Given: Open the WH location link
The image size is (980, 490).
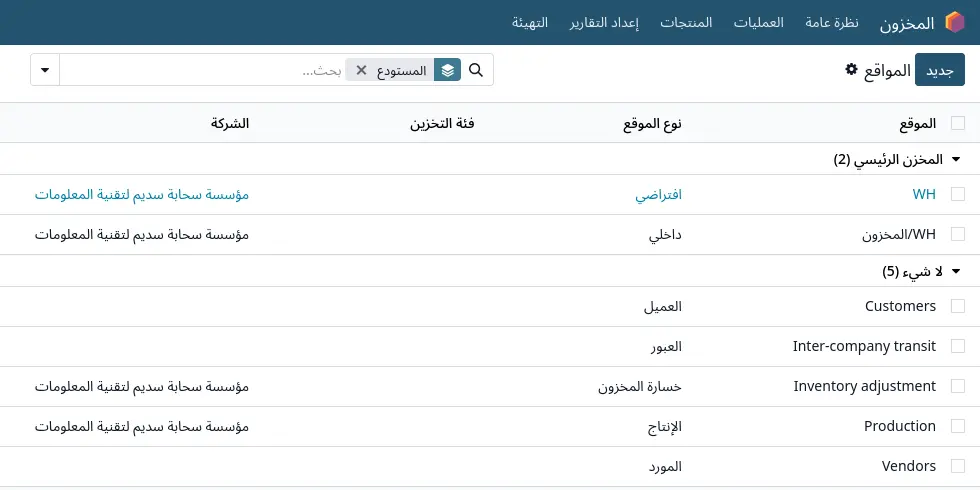Looking at the screenshot, I should [x=924, y=194].
